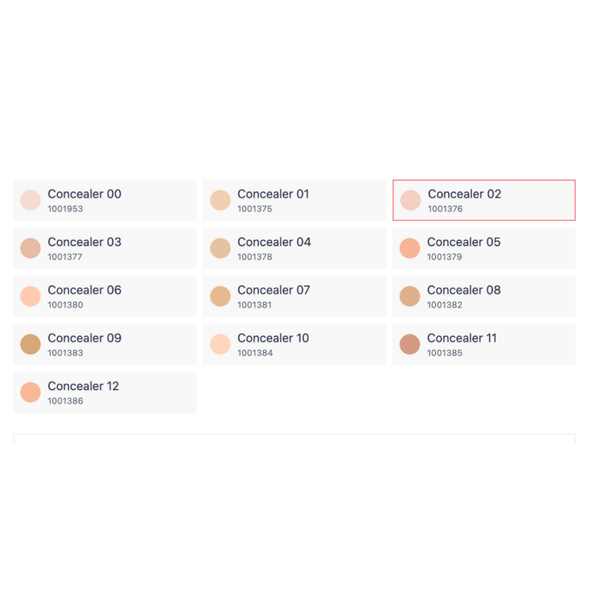Pick the Concealer 03 swatch circle
This screenshot has width=600, height=600.
click(x=30, y=248)
